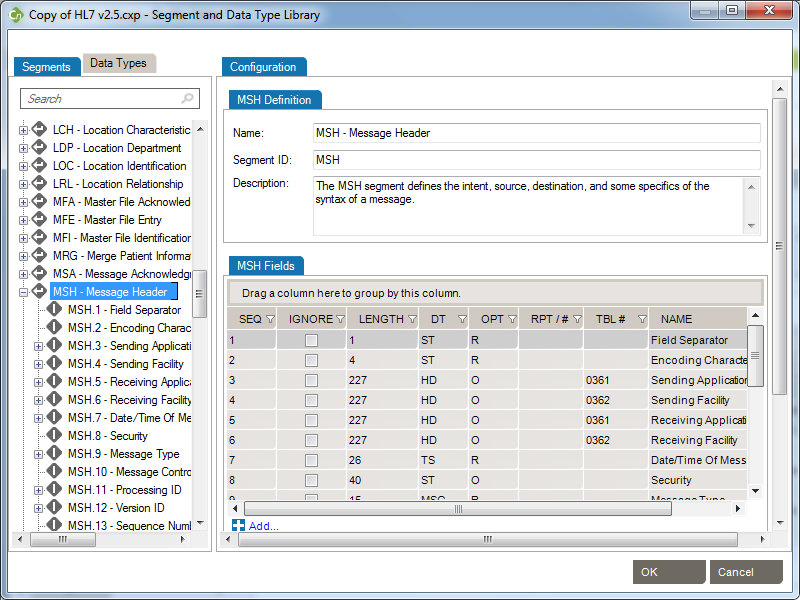Click the search magnifier icon
Viewport: 800px width, 600px height.
[187, 98]
